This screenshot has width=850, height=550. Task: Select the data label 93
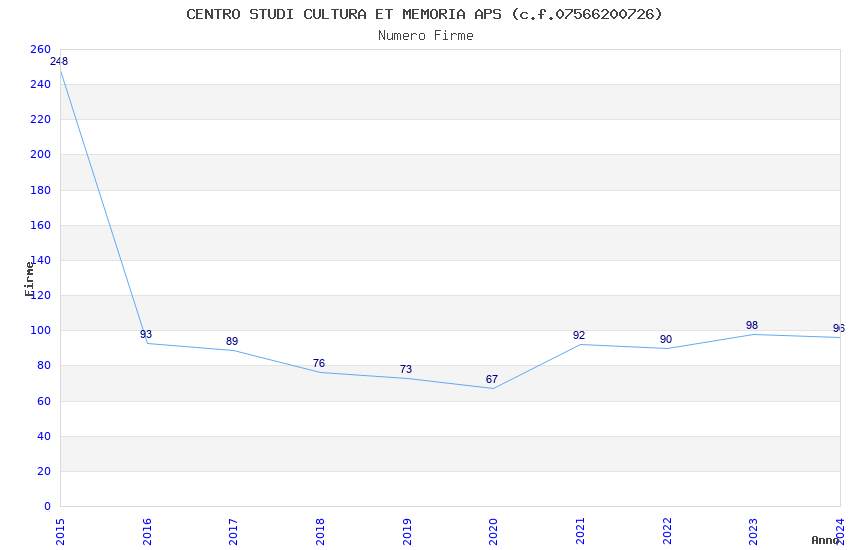coord(146,334)
